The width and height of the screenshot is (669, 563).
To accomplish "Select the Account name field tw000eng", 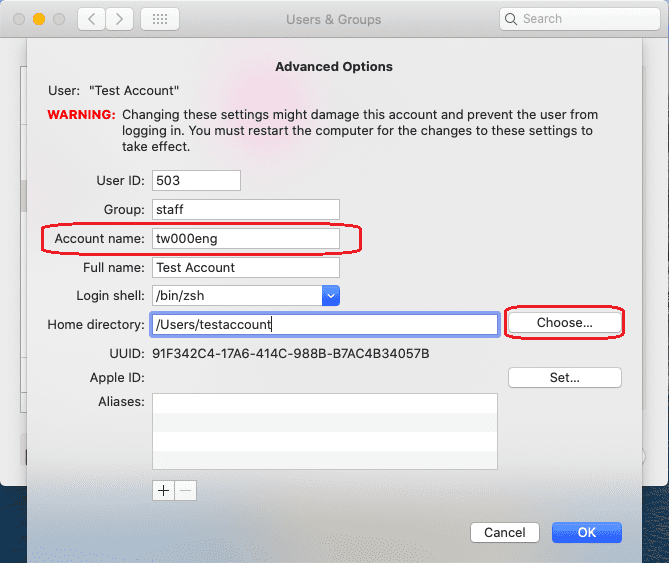I will (x=245, y=239).
